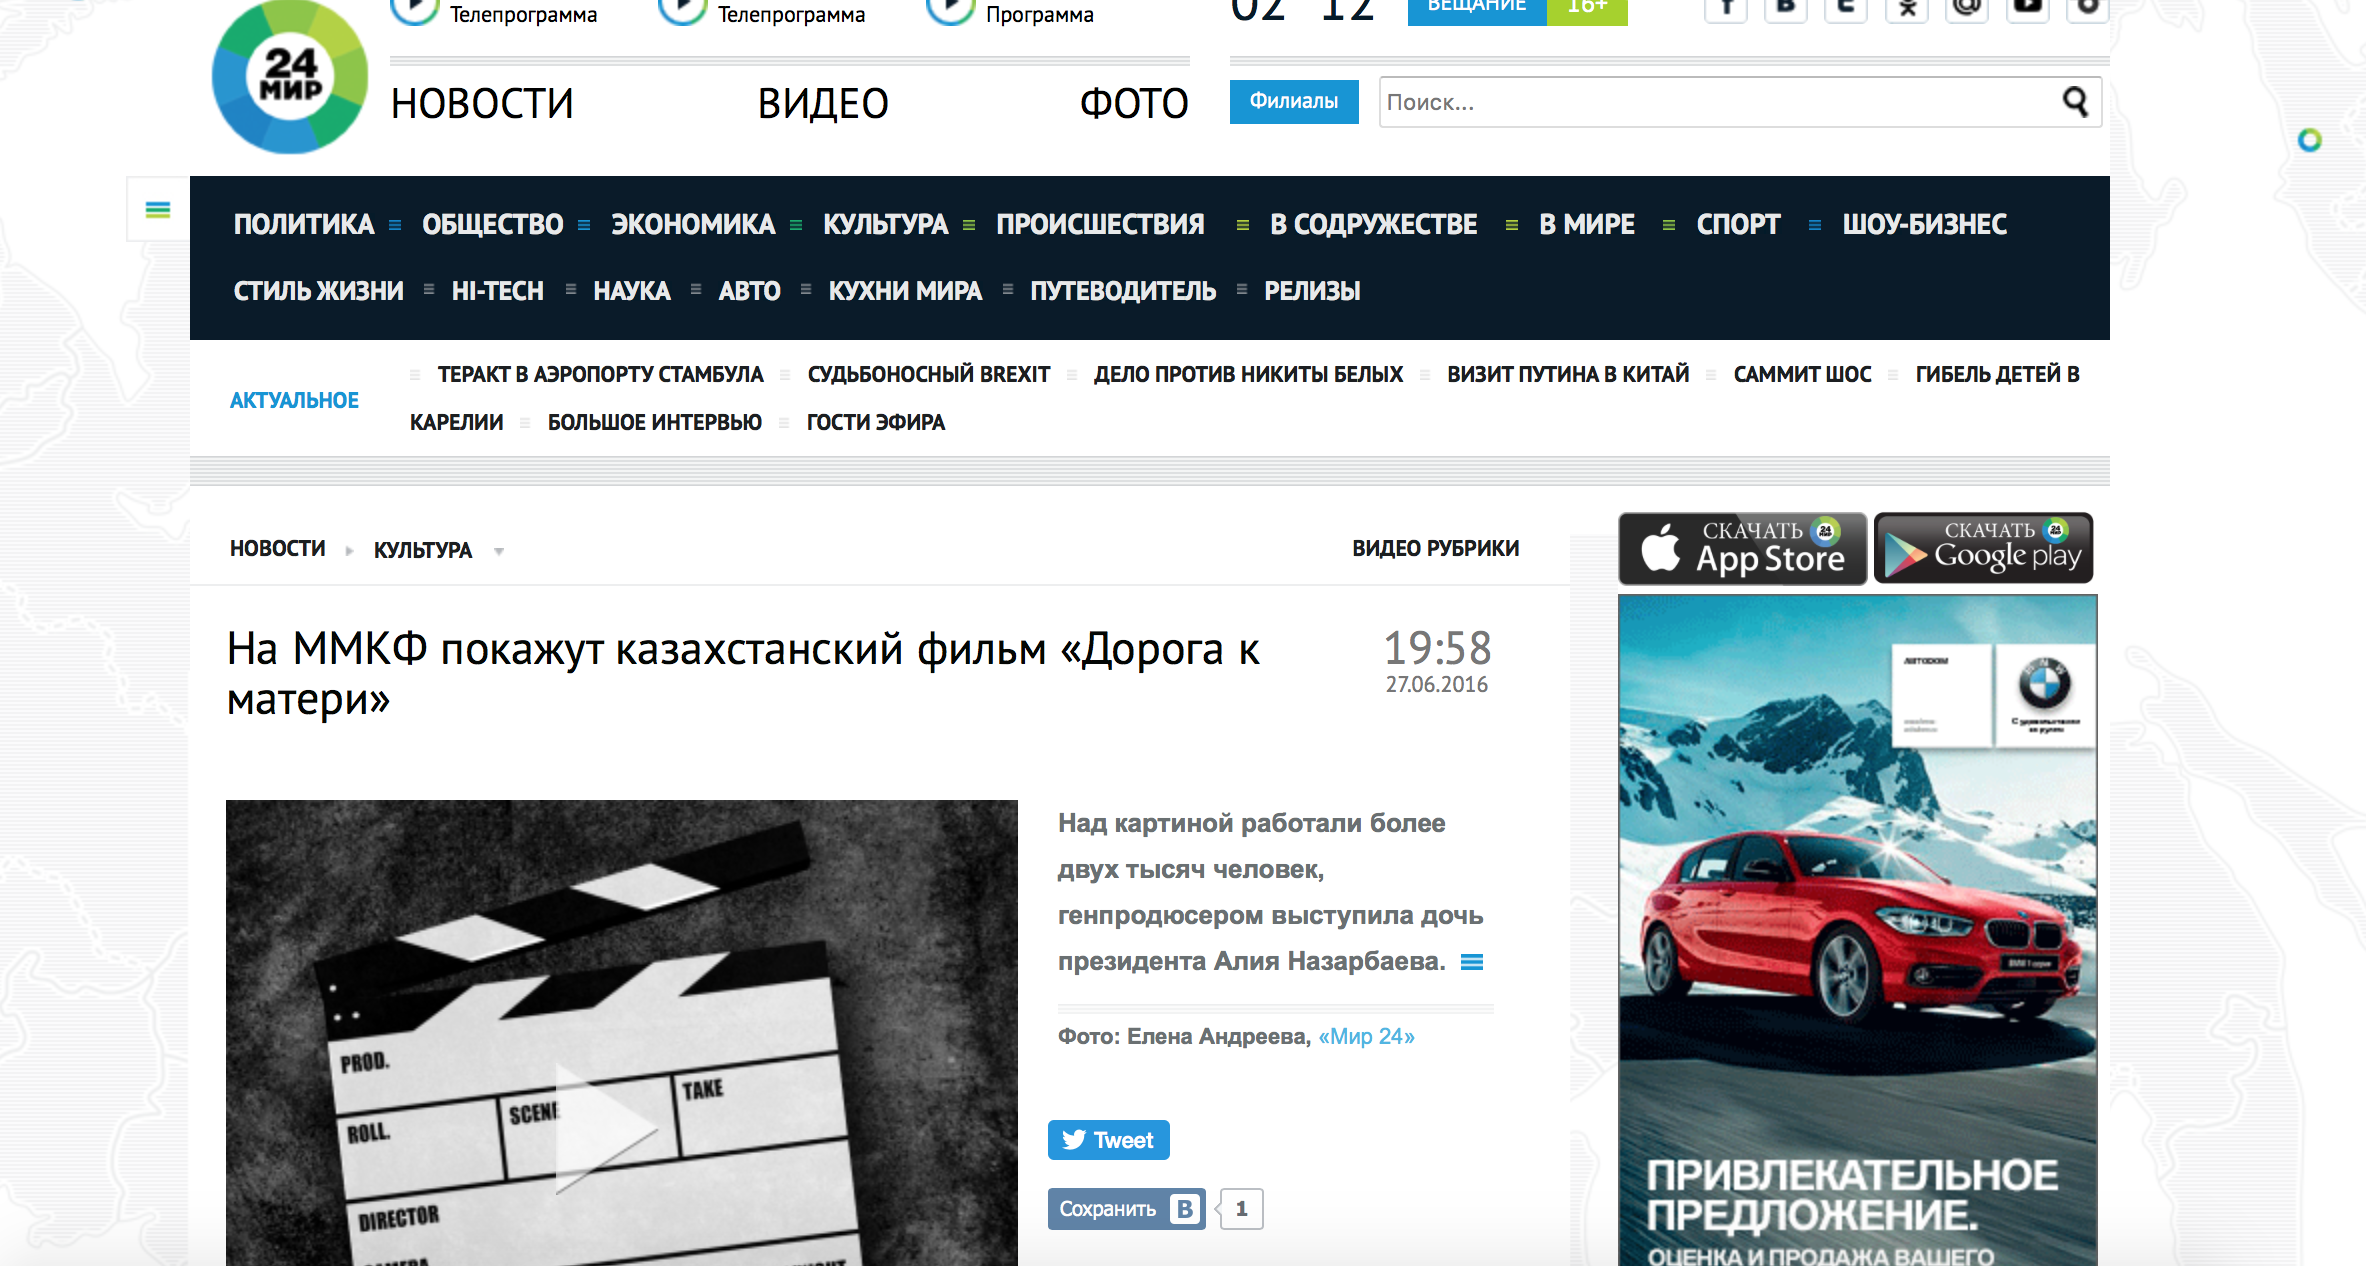The width and height of the screenshot is (2366, 1266).
Task: Click the VK share counter showing 1
Action: [1241, 1209]
